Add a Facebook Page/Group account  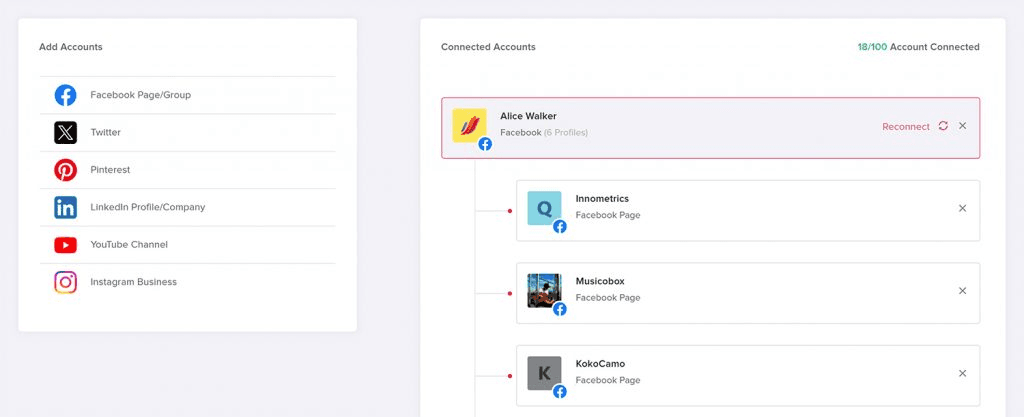pos(187,95)
